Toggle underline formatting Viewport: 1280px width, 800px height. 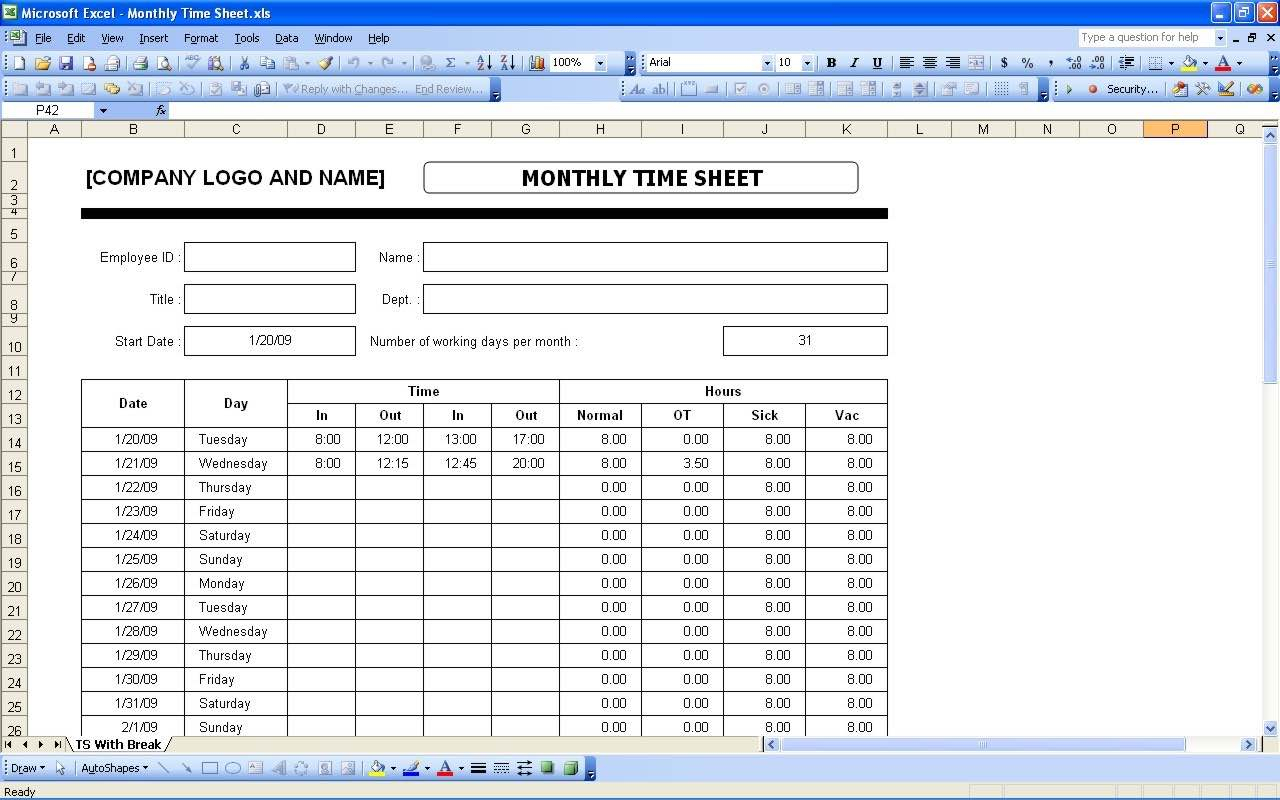pyautogui.click(x=877, y=63)
